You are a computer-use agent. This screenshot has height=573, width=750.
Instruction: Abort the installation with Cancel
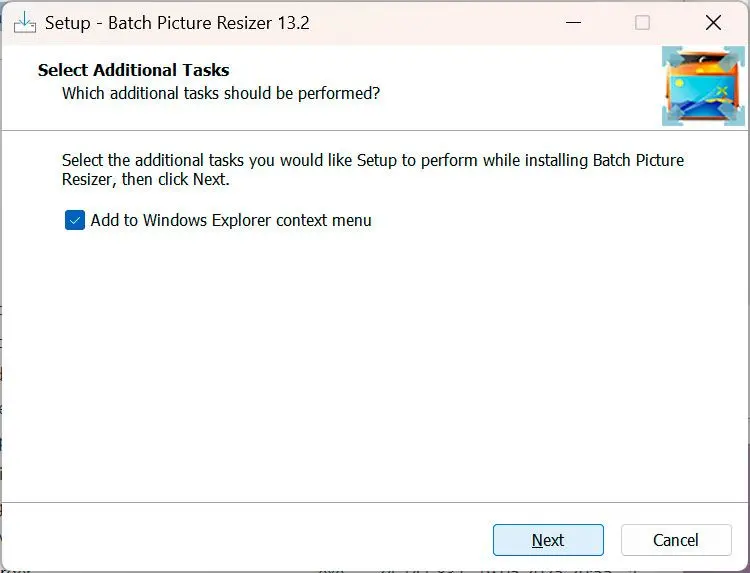tap(676, 540)
